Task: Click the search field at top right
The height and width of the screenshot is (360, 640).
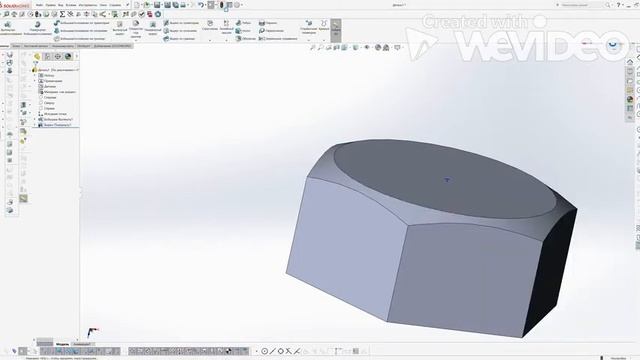Action: tap(582, 5)
